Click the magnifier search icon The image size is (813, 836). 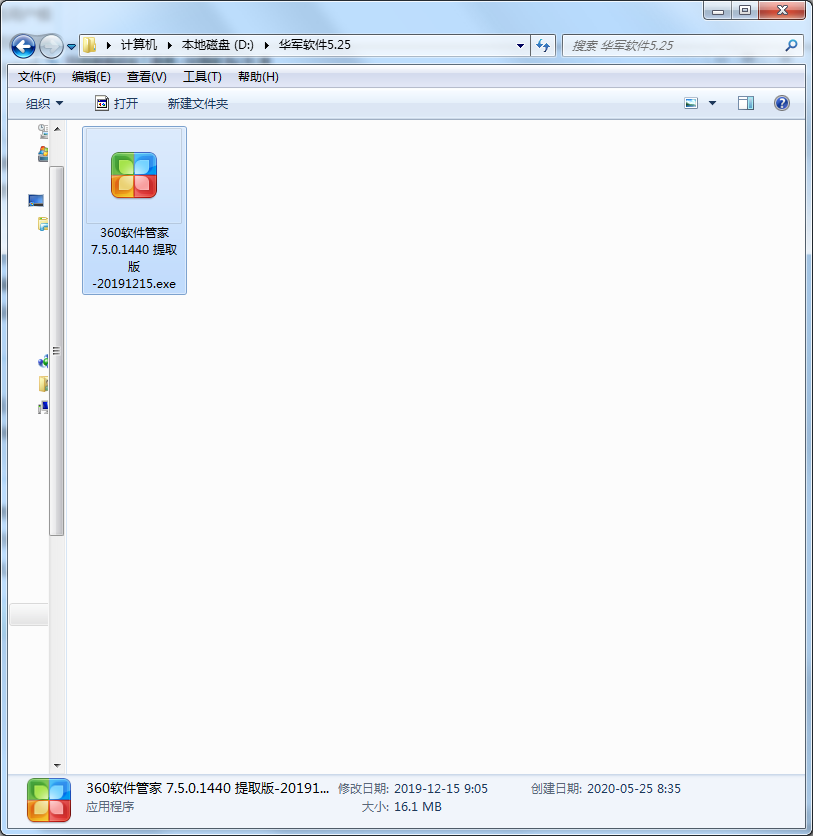[791, 45]
